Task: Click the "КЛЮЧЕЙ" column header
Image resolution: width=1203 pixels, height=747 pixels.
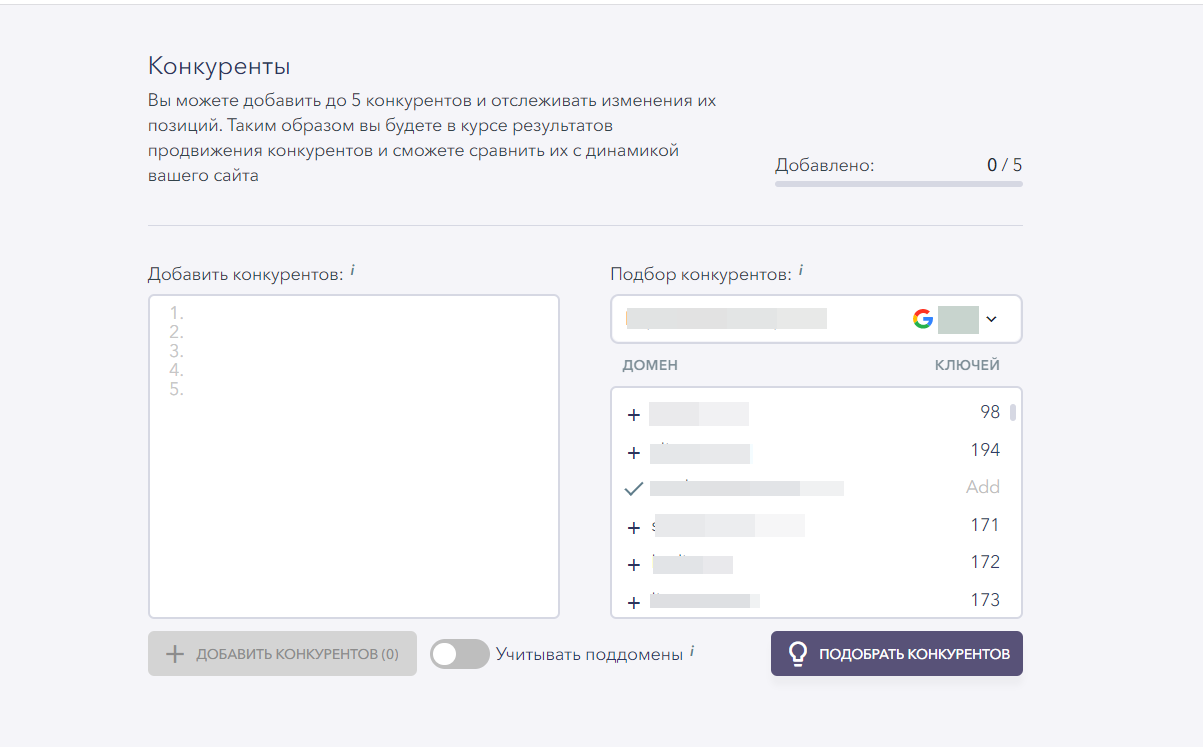Action: point(967,365)
